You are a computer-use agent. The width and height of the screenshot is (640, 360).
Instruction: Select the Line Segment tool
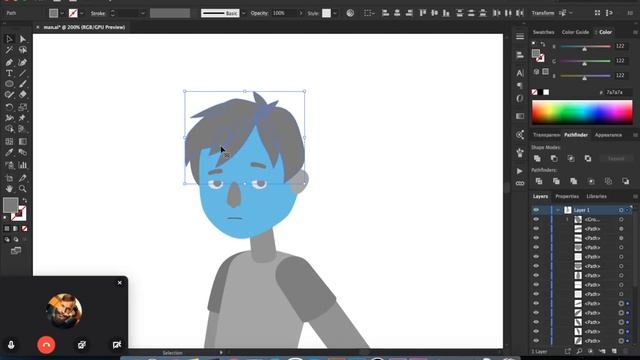coord(22,73)
